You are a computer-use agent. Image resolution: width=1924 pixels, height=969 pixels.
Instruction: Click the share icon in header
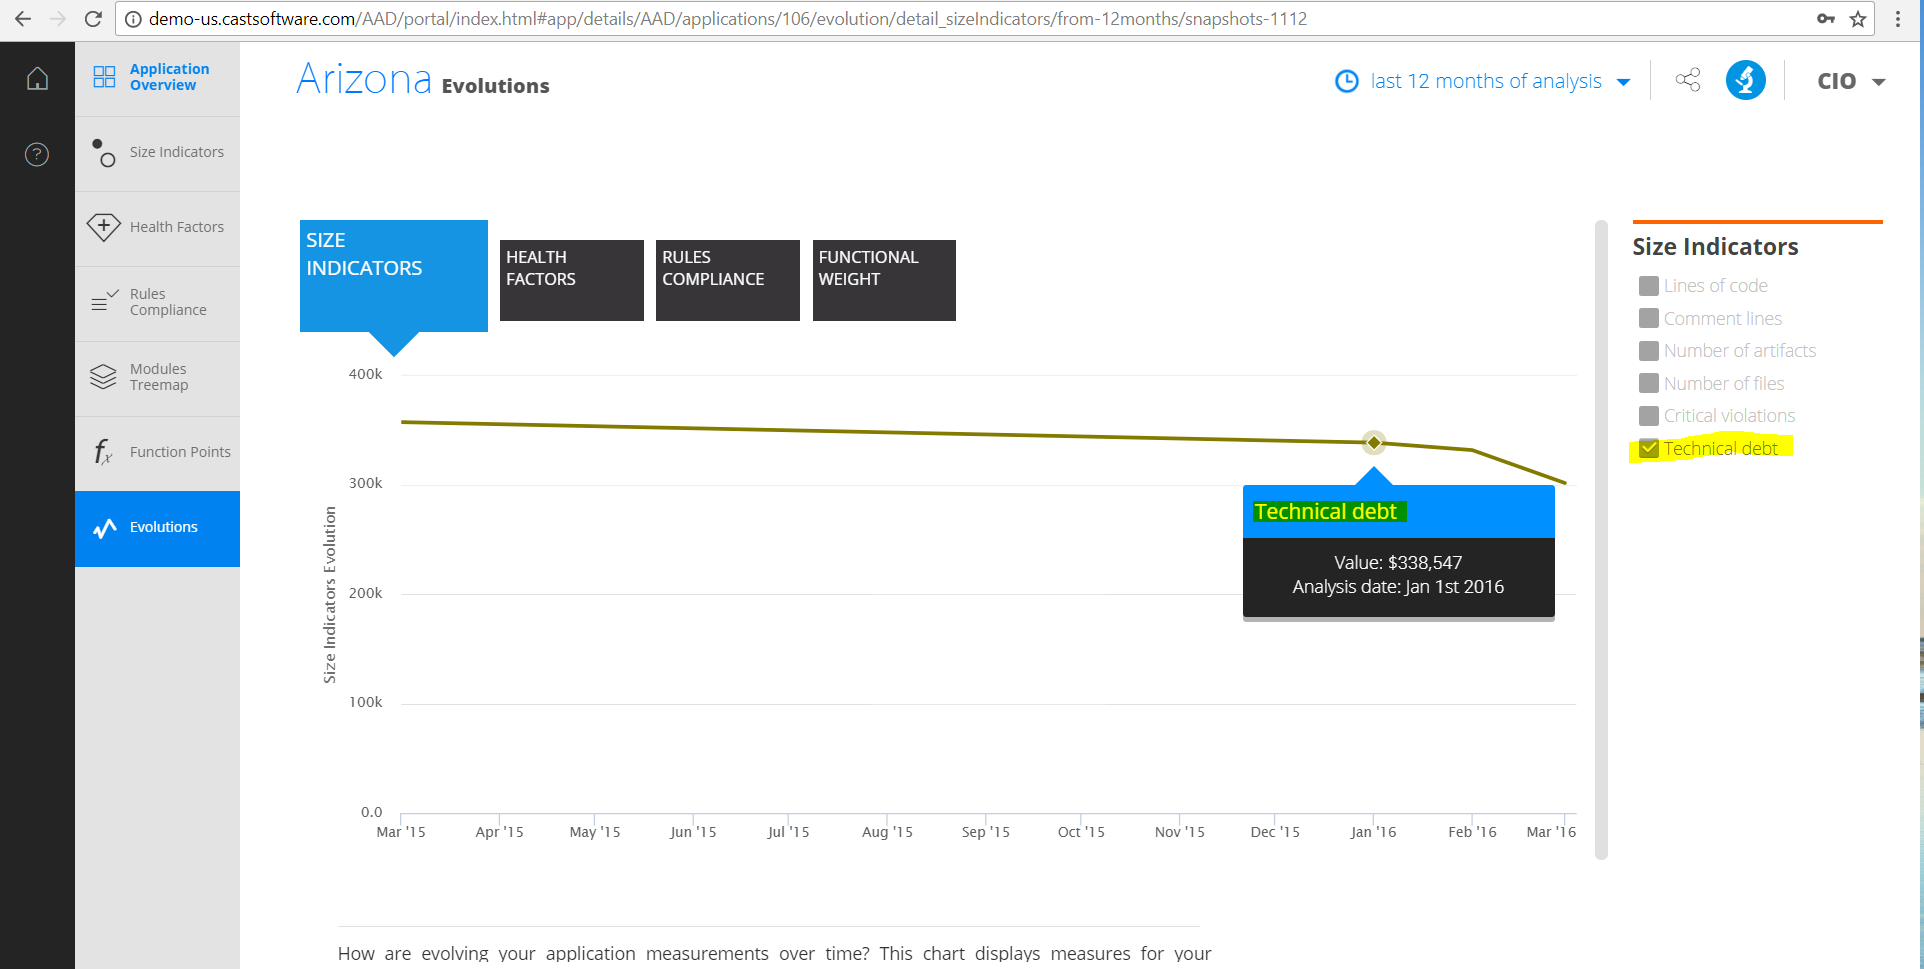(x=1688, y=80)
